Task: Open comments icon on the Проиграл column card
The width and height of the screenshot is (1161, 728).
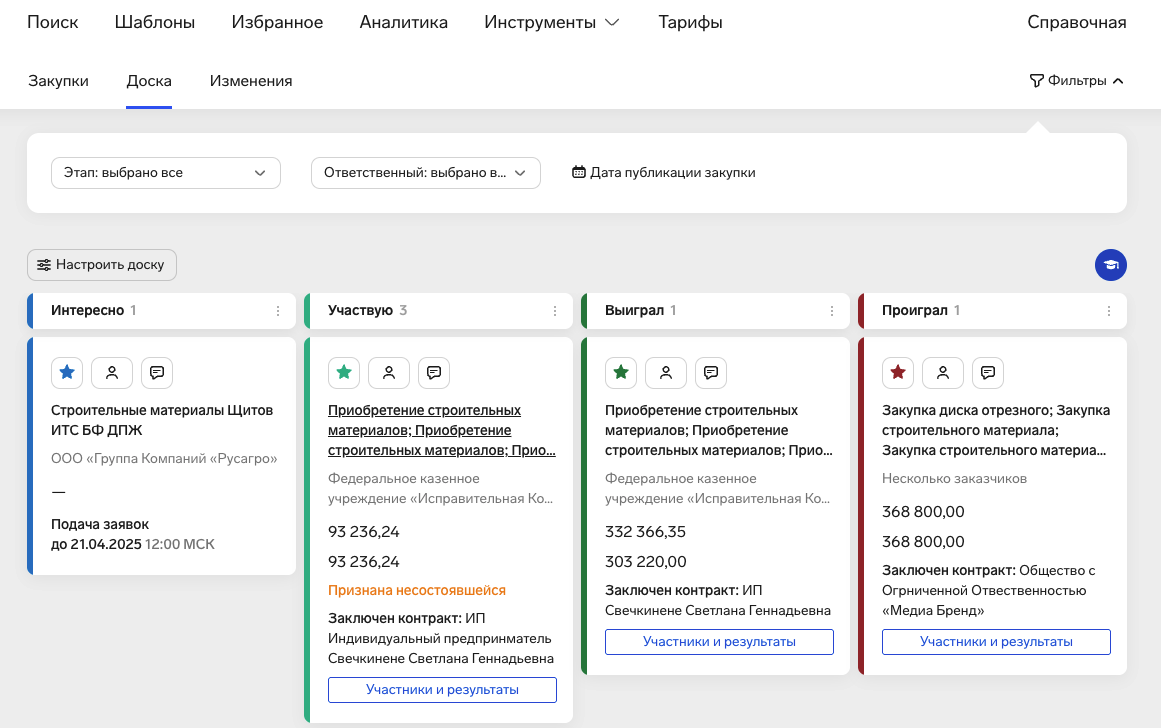Action: (x=988, y=373)
